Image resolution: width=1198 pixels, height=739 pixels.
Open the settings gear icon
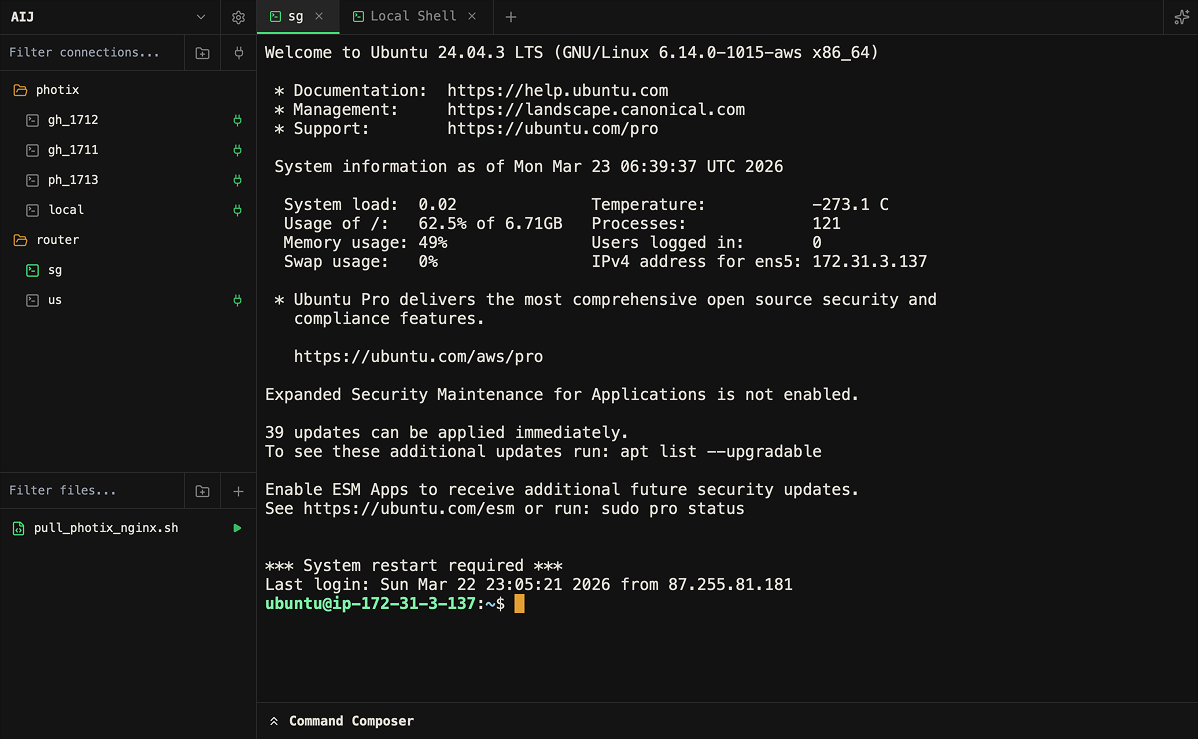pos(238,17)
